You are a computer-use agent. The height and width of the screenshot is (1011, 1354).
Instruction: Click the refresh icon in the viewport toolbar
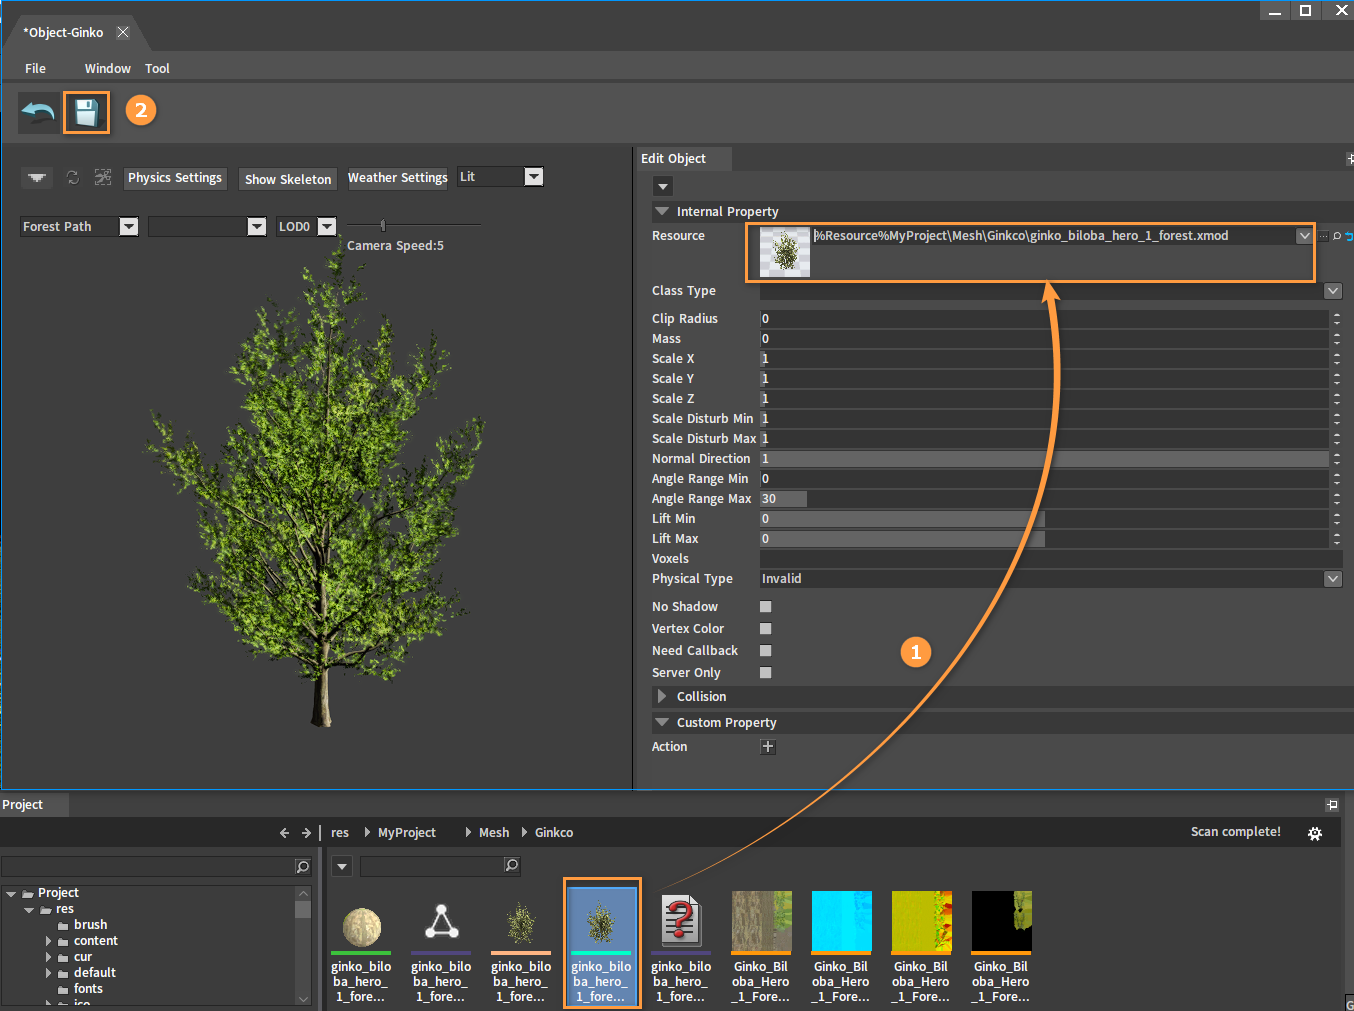click(73, 177)
